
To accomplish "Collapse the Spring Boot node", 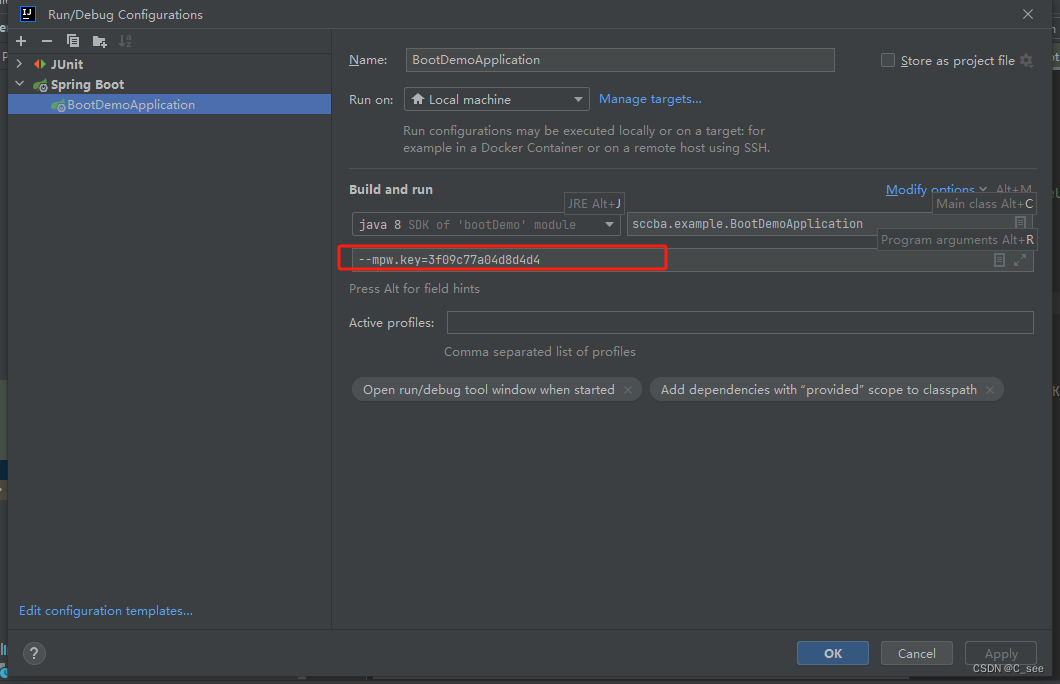I will (x=18, y=84).
